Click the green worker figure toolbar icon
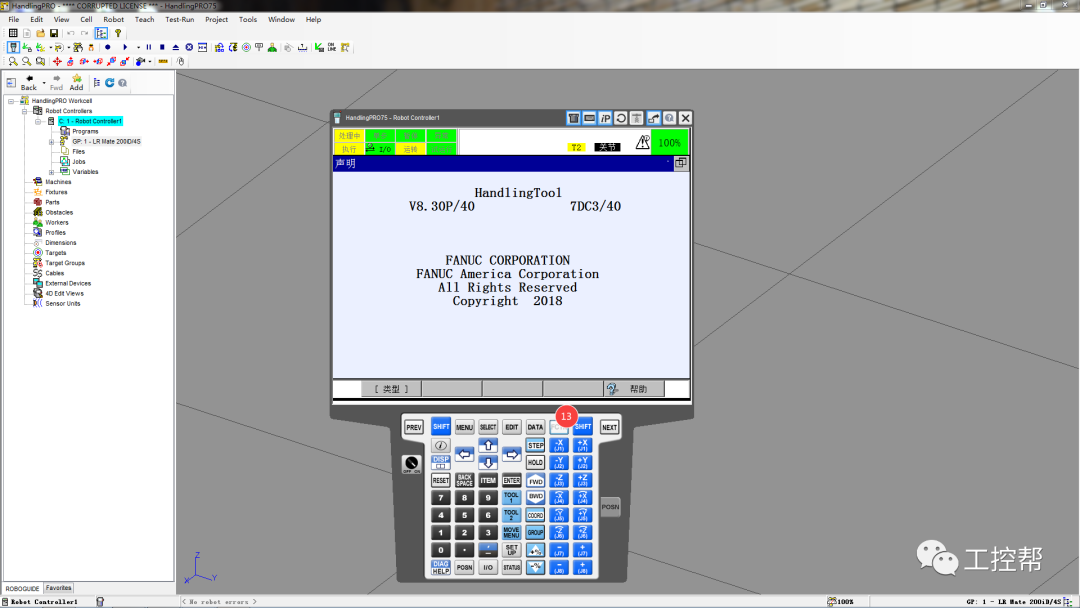 [x=273, y=48]
